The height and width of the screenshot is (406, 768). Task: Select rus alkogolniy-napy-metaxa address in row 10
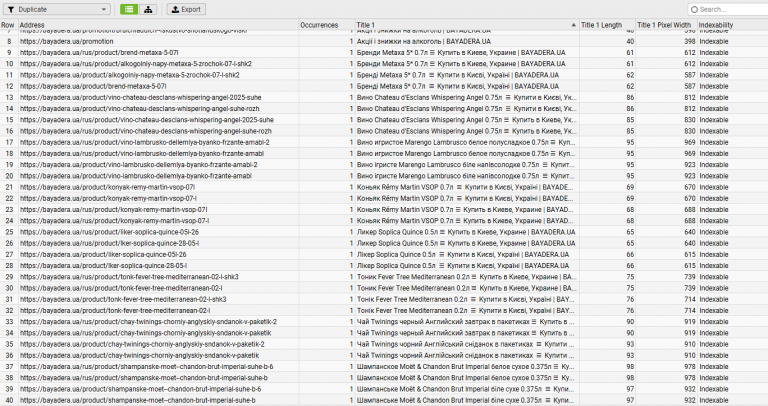point(136,64)
